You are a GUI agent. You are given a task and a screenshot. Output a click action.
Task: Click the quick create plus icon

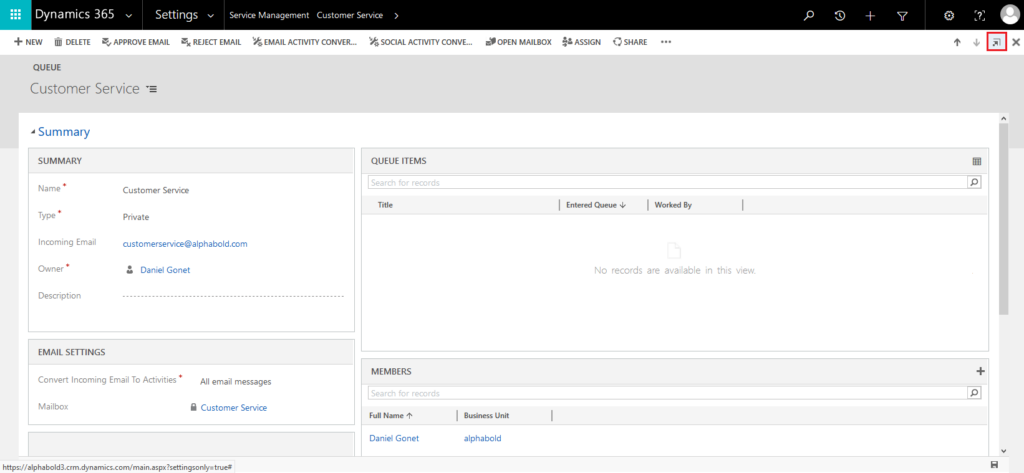tap(871, 16)
